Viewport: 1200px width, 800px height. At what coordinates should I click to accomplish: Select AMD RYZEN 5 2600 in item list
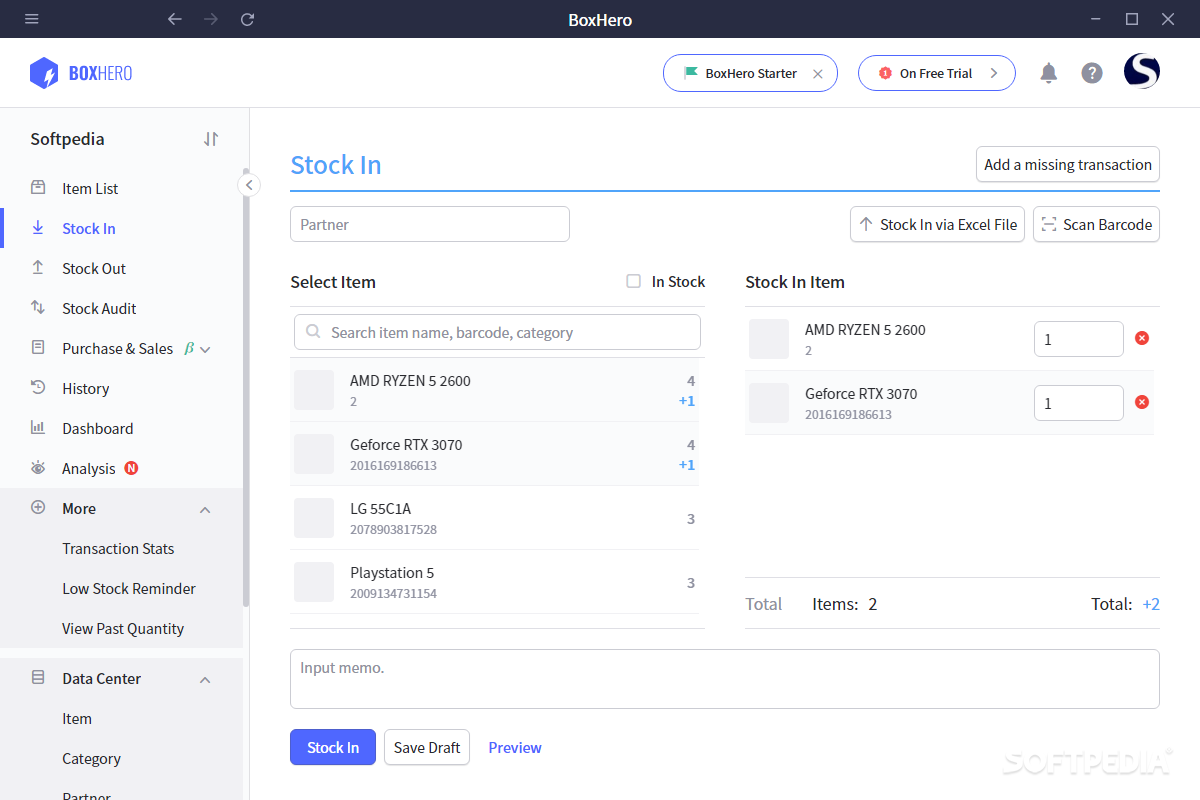495,390
